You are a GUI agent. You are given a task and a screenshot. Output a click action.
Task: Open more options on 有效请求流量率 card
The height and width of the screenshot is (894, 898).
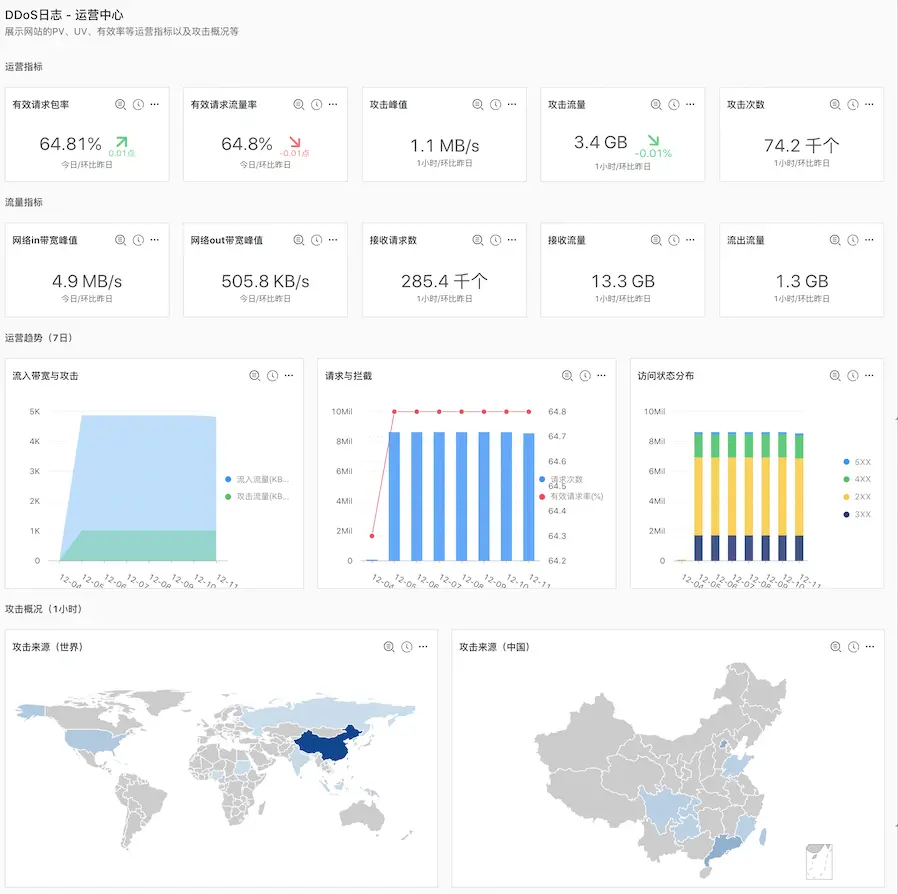[x=333, y=104]
